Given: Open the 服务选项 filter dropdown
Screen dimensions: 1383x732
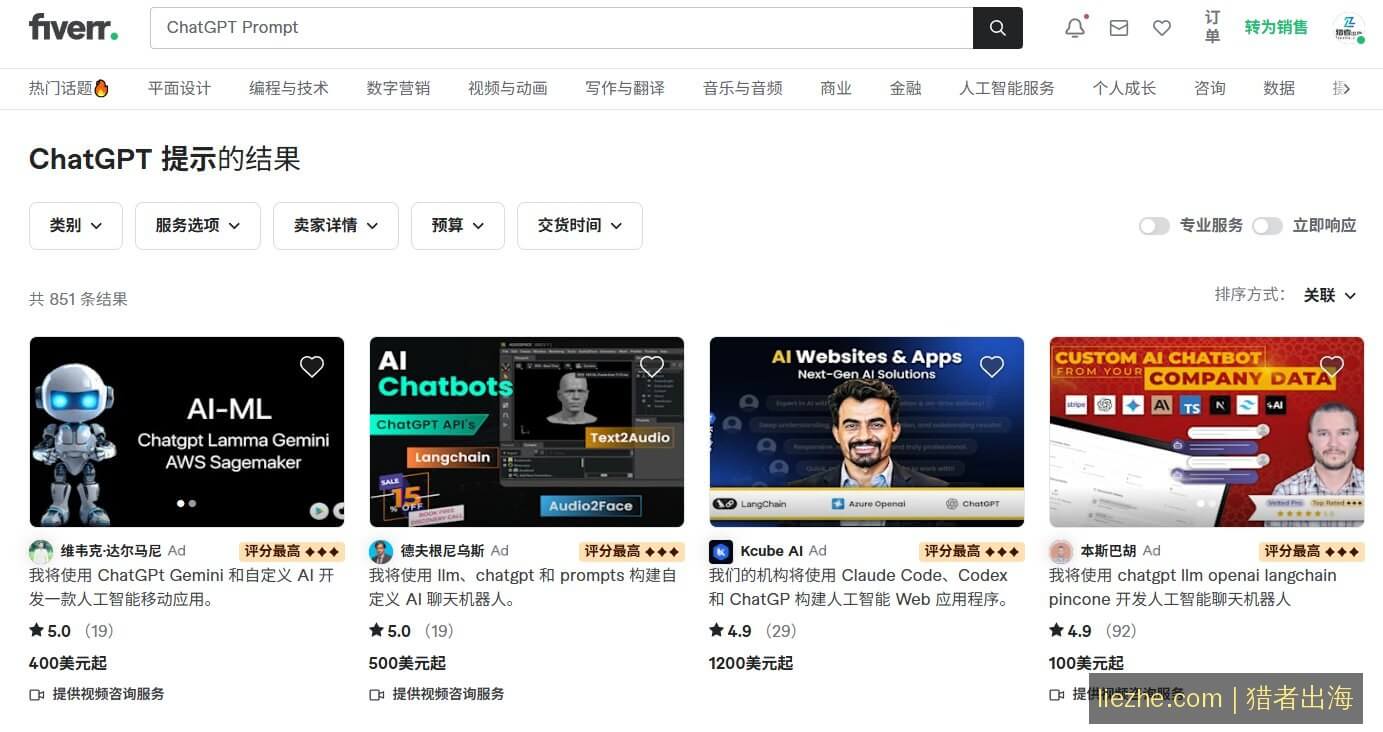Looking at the screenshot, I should click(x=198, y=226).
